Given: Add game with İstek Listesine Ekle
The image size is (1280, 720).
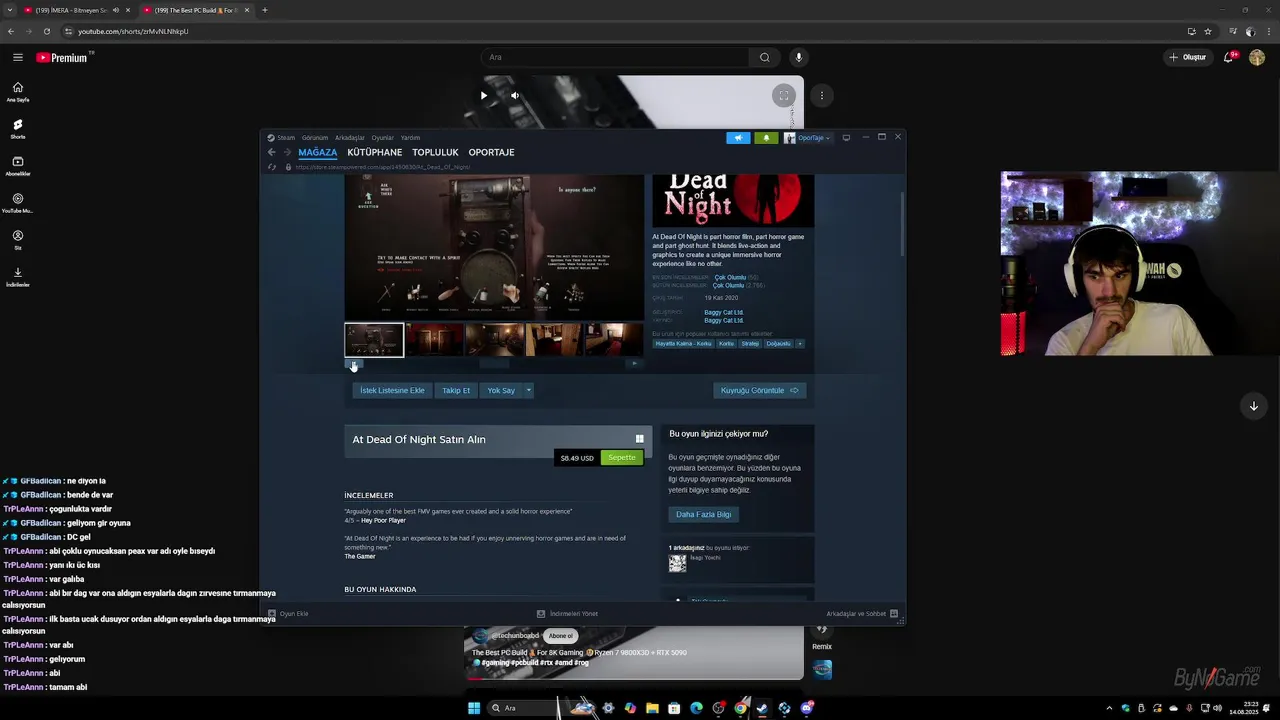Looking at the screenshot, I should click(x=392, y=390).
